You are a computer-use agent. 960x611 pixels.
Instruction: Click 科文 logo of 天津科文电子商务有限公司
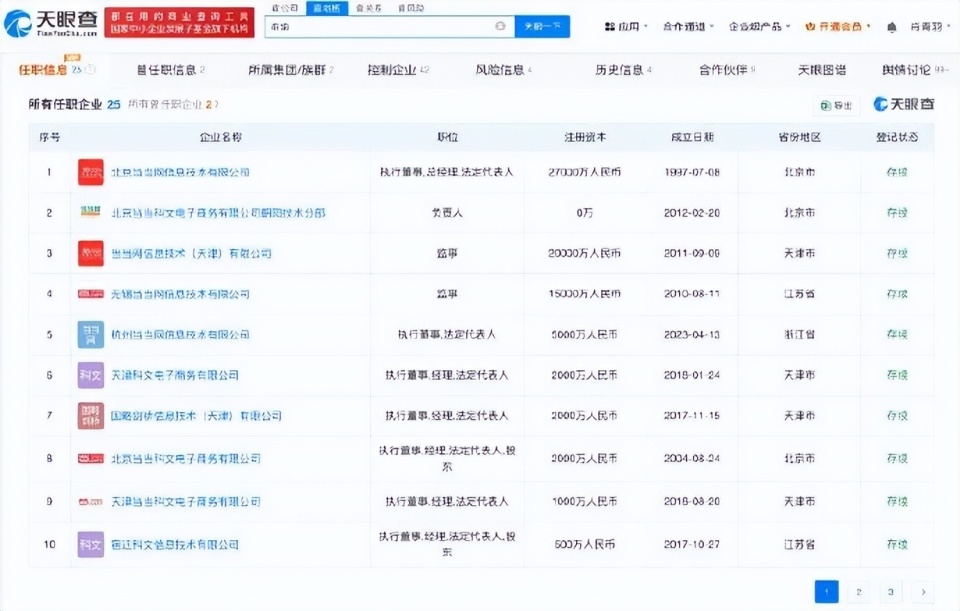[x=91, y=375]
